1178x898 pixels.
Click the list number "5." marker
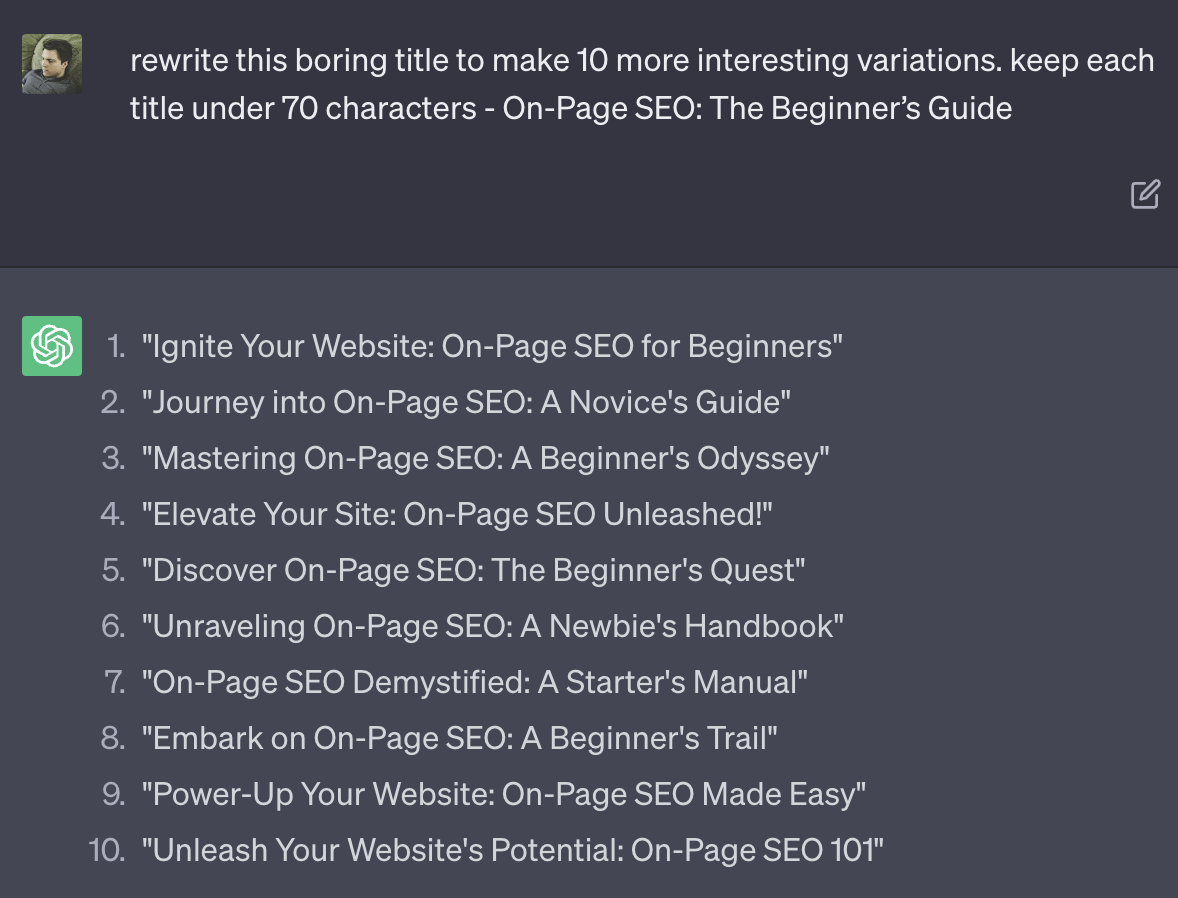114,571
